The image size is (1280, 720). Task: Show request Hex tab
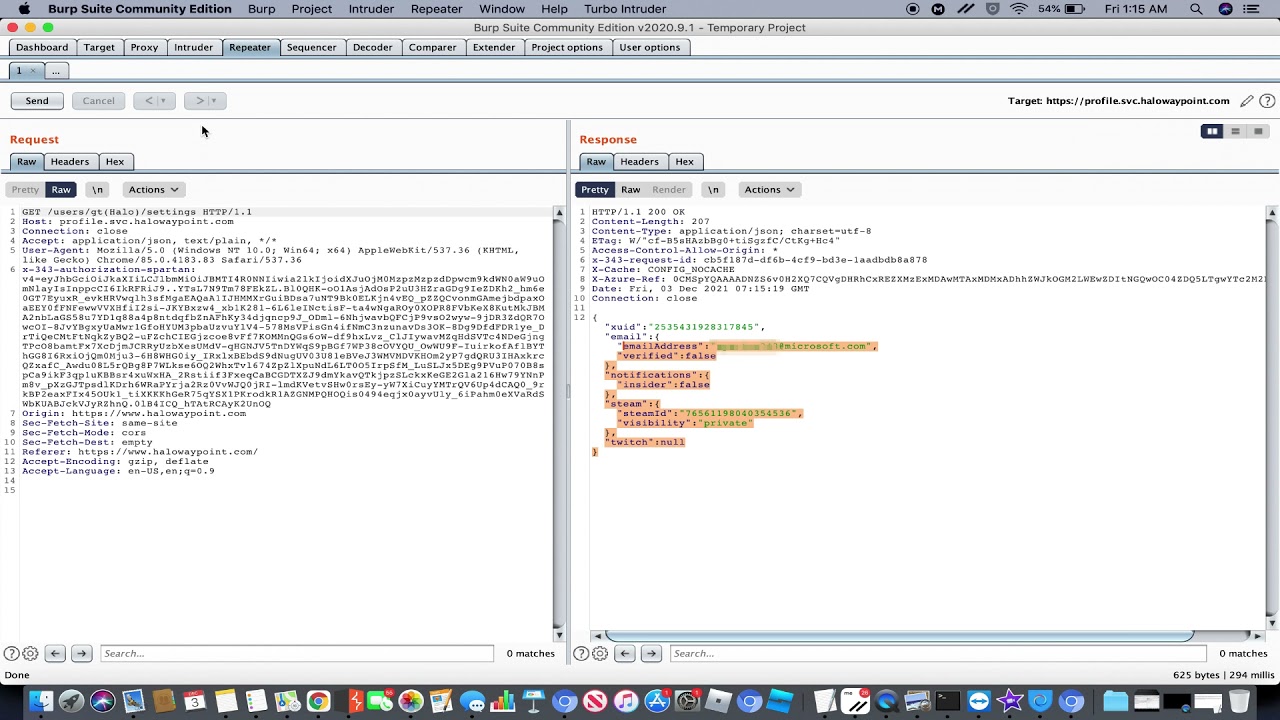(x=115, y=162)
